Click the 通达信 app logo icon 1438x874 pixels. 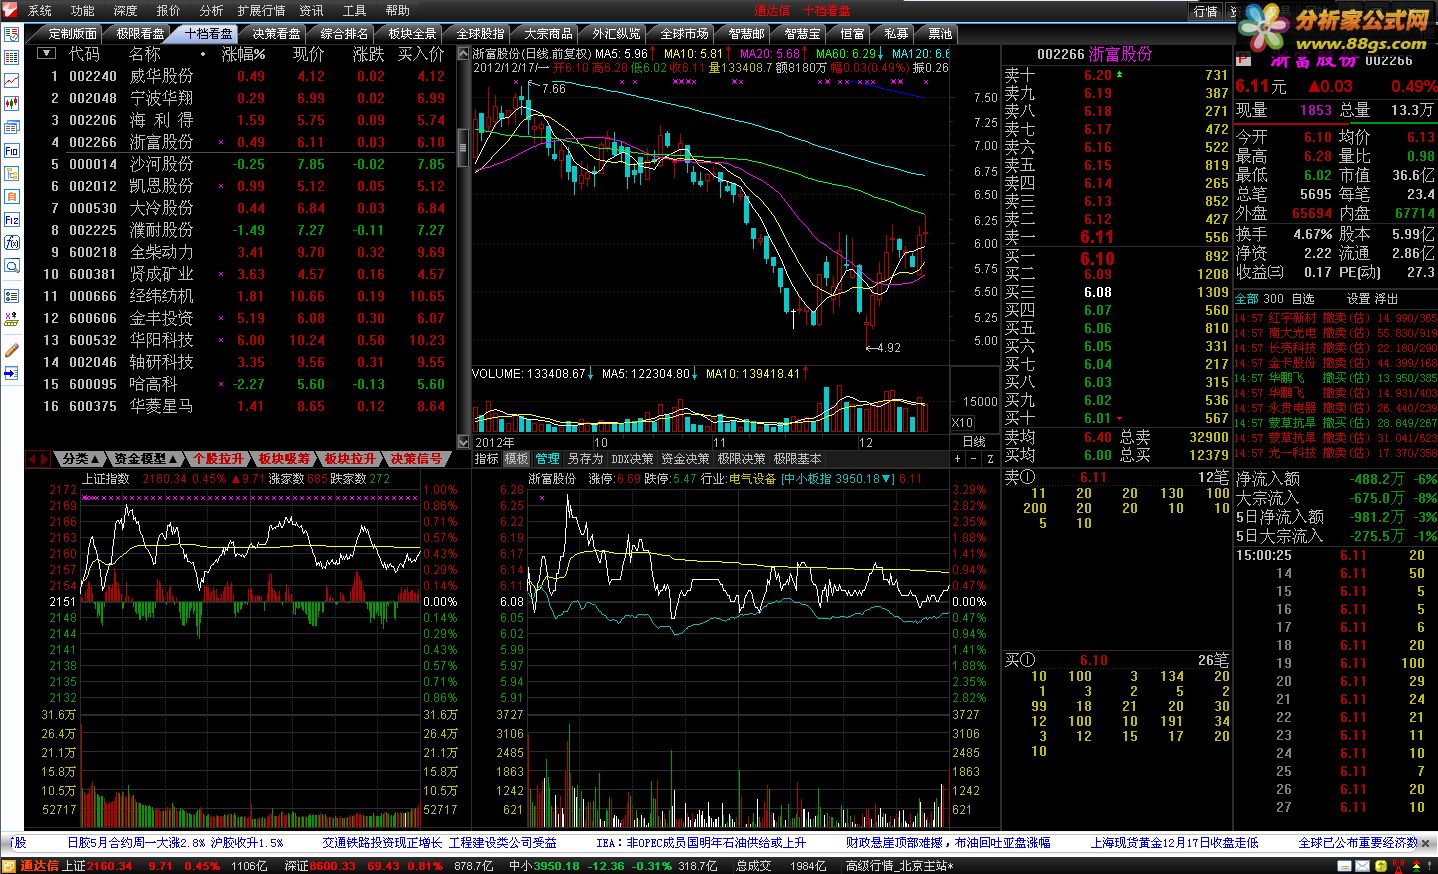[9, 10]
